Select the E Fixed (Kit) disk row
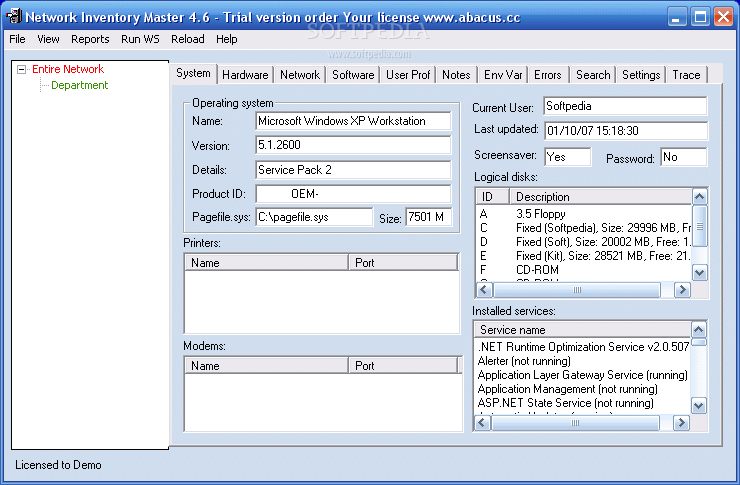740x485 pixels. (x=584, y=256)
